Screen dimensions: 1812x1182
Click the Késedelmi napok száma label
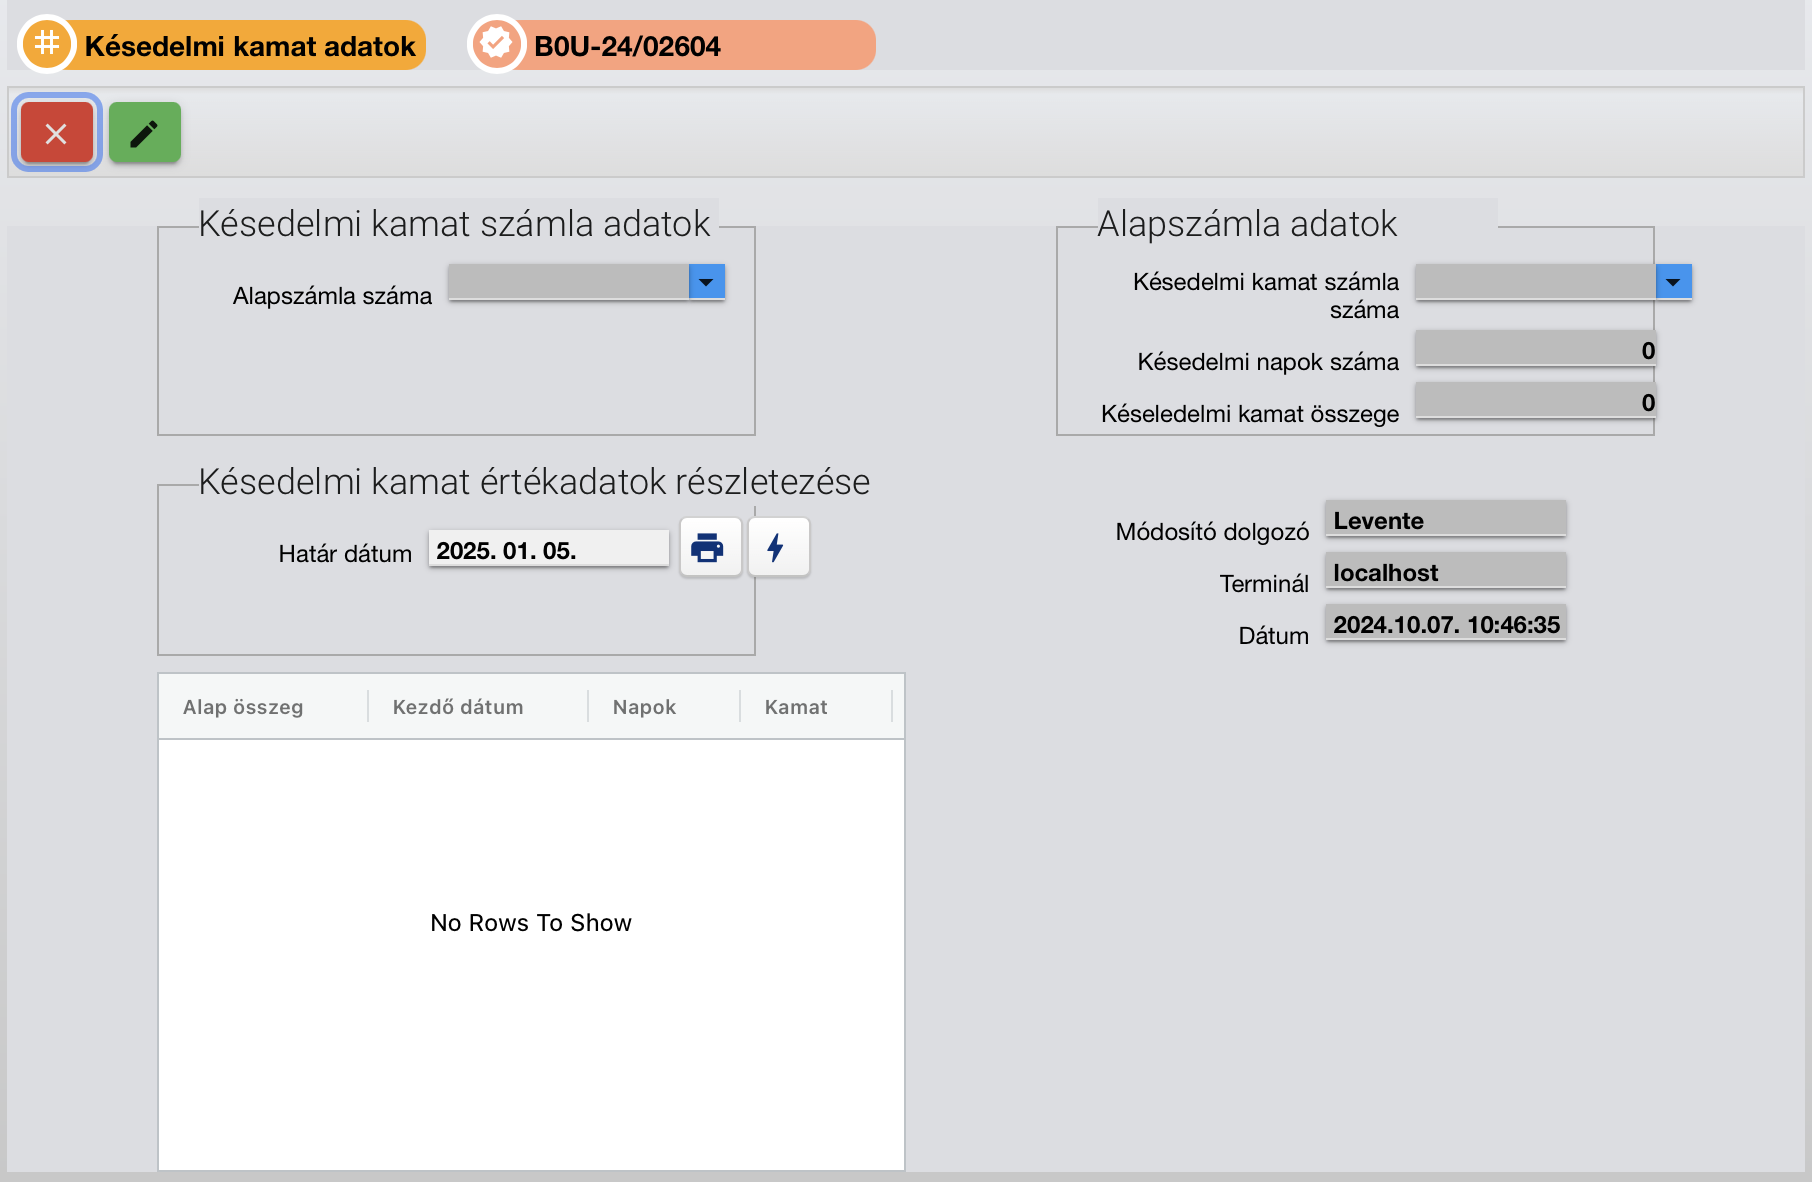(x=1268, y=362)
